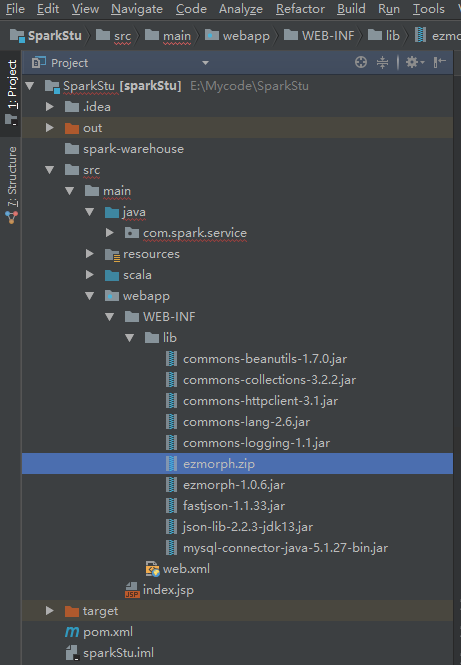461x665 pixels.
Task: Open the Analyze menu
Action: click(241, 8)
